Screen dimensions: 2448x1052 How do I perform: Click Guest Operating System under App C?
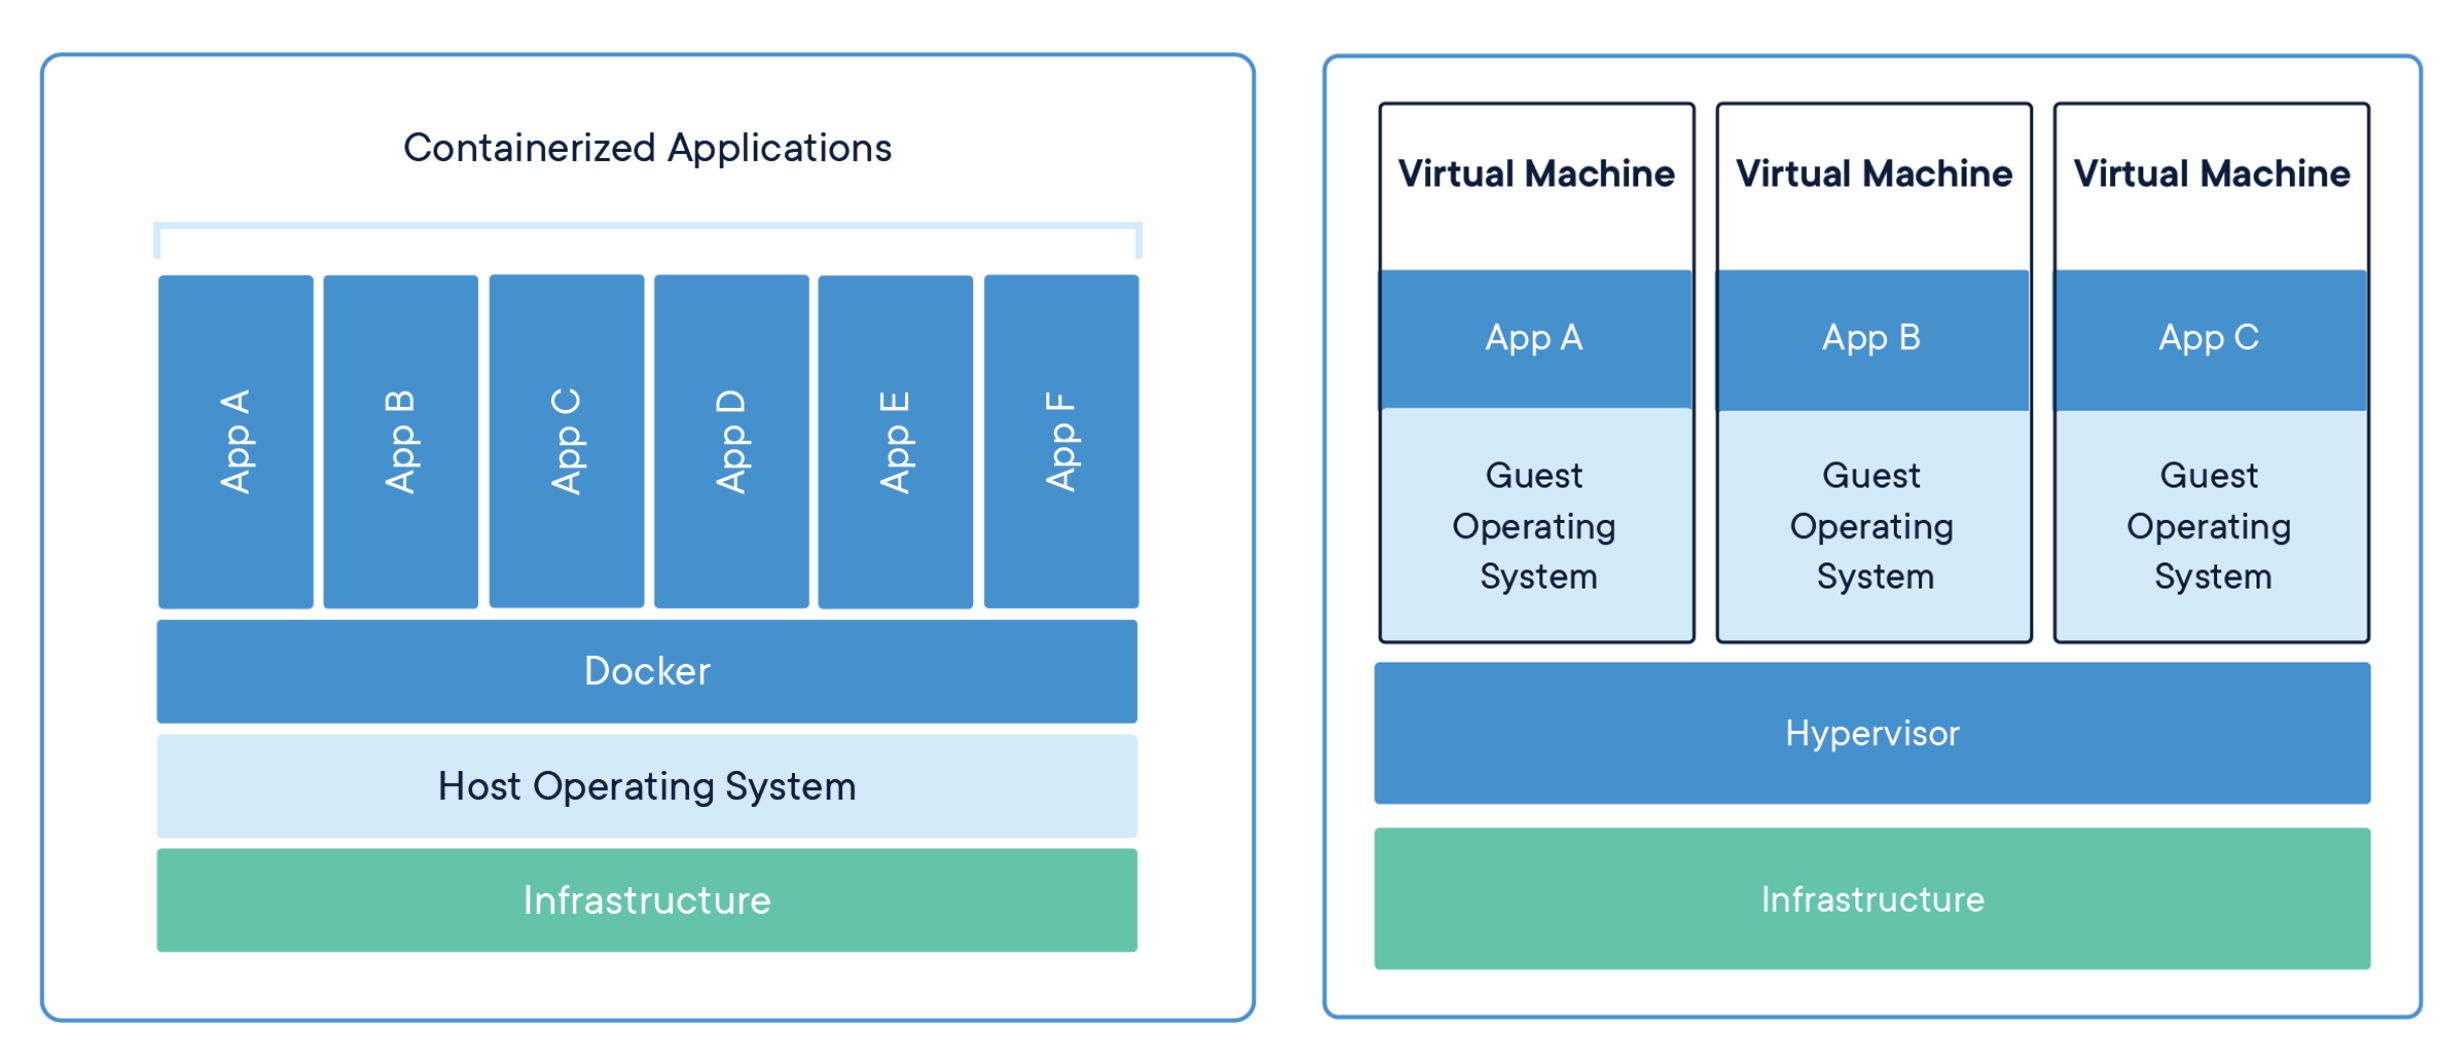coord(2209,525)
